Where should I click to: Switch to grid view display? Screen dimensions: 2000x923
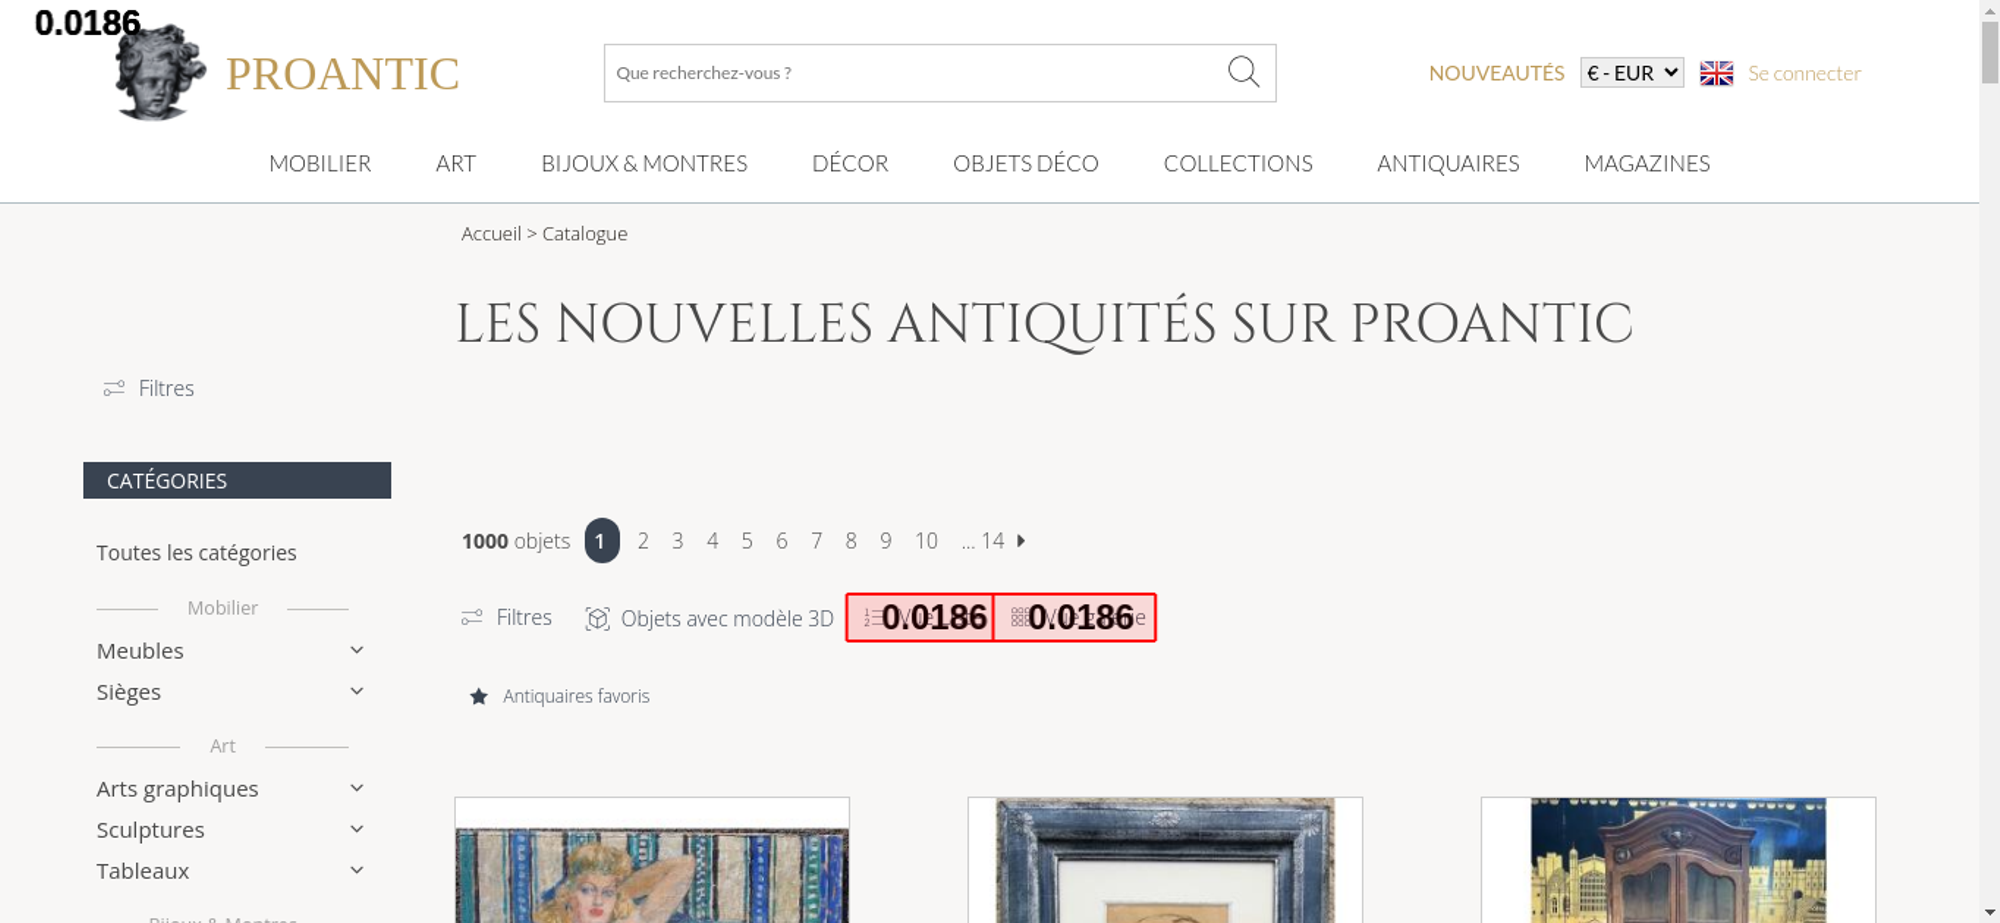[x=1075, y=617]
